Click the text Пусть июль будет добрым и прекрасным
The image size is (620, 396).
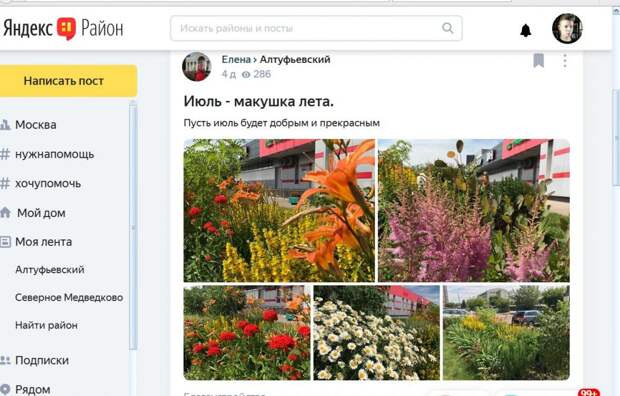pos(282,123)
